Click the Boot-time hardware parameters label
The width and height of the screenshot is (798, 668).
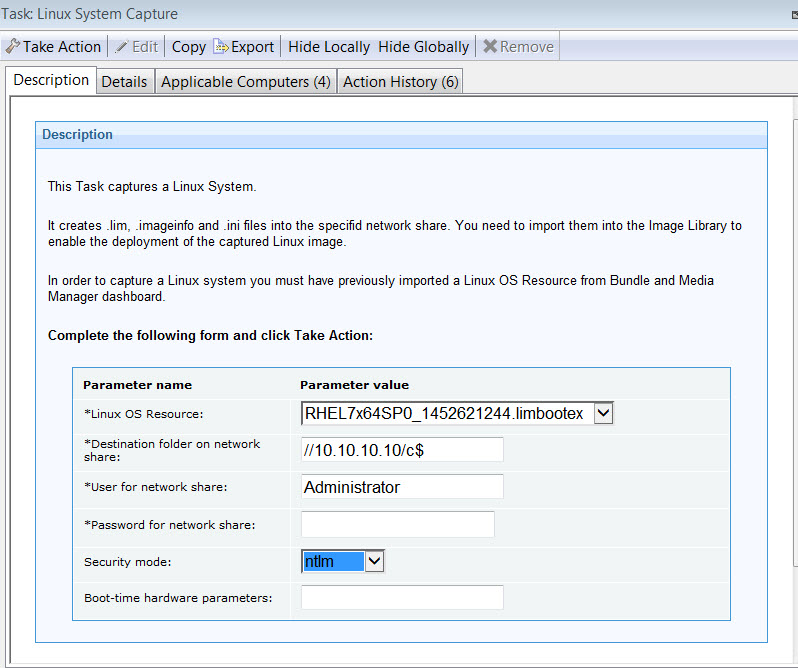tap(178, 598)
